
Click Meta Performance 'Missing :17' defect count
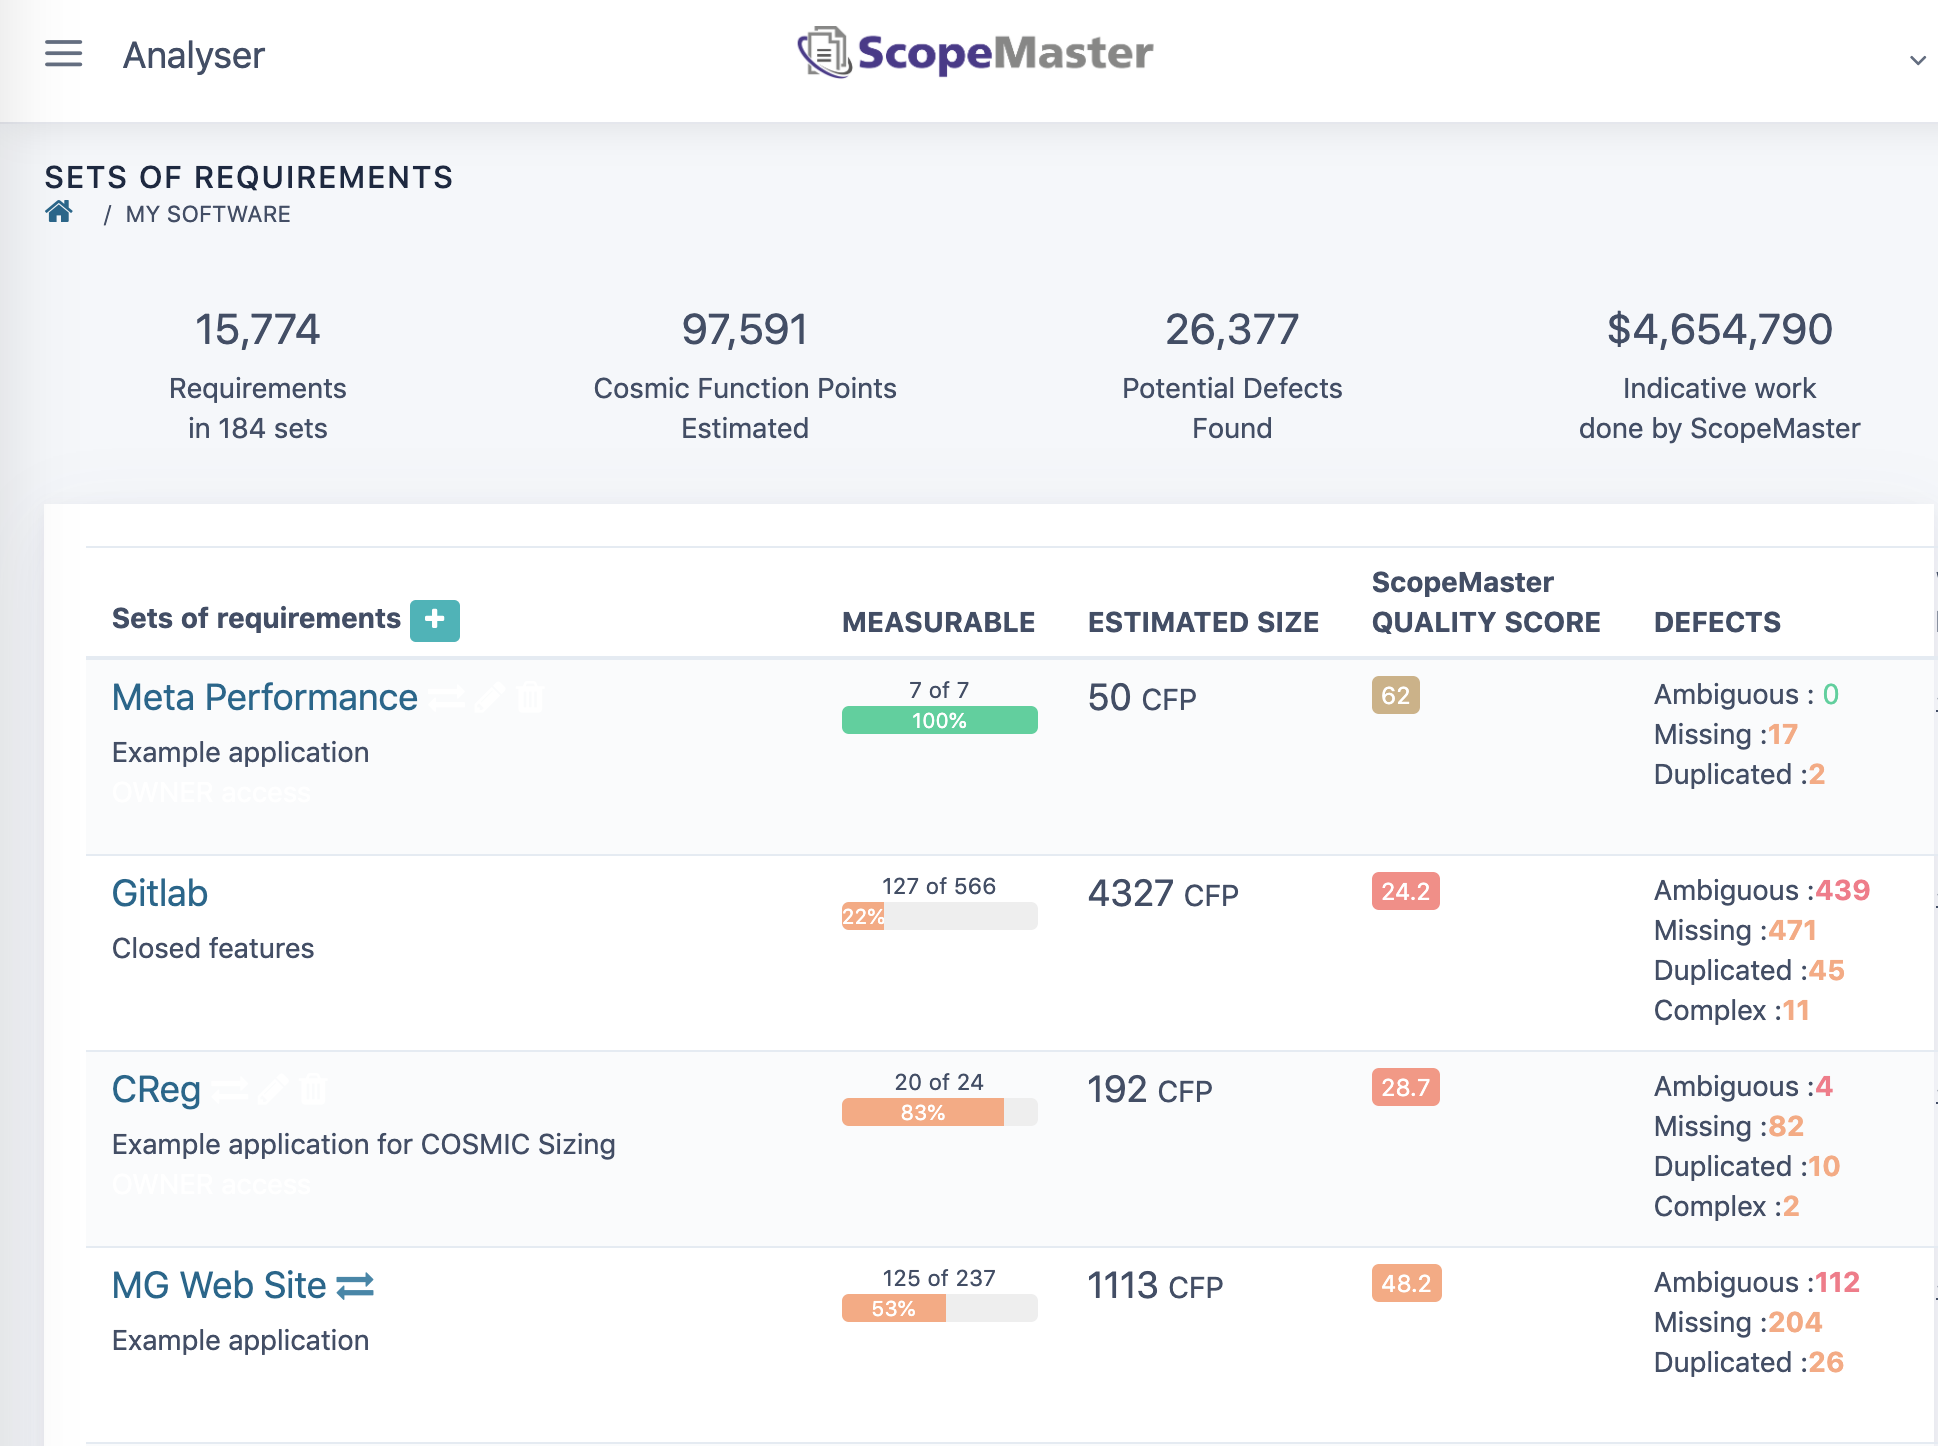1726,734
